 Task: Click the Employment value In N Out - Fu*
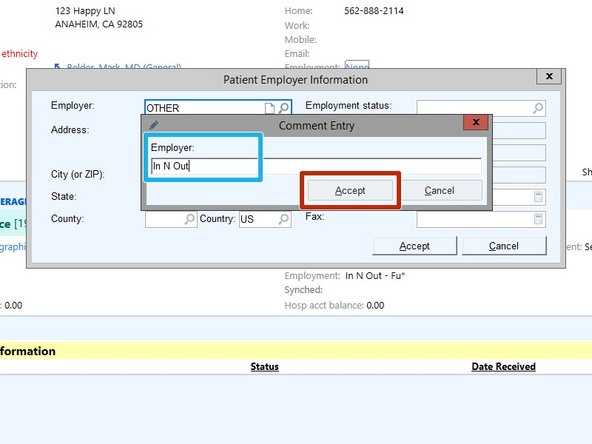pos(375,276)
